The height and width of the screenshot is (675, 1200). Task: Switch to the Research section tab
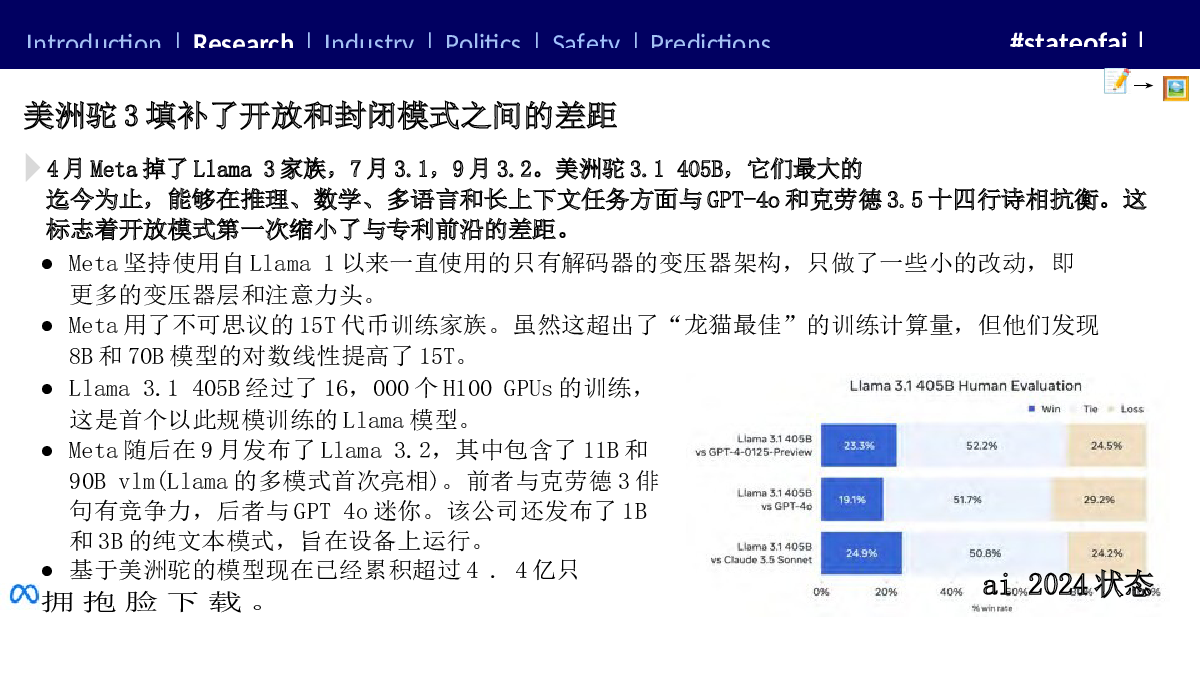pos(243,43)
